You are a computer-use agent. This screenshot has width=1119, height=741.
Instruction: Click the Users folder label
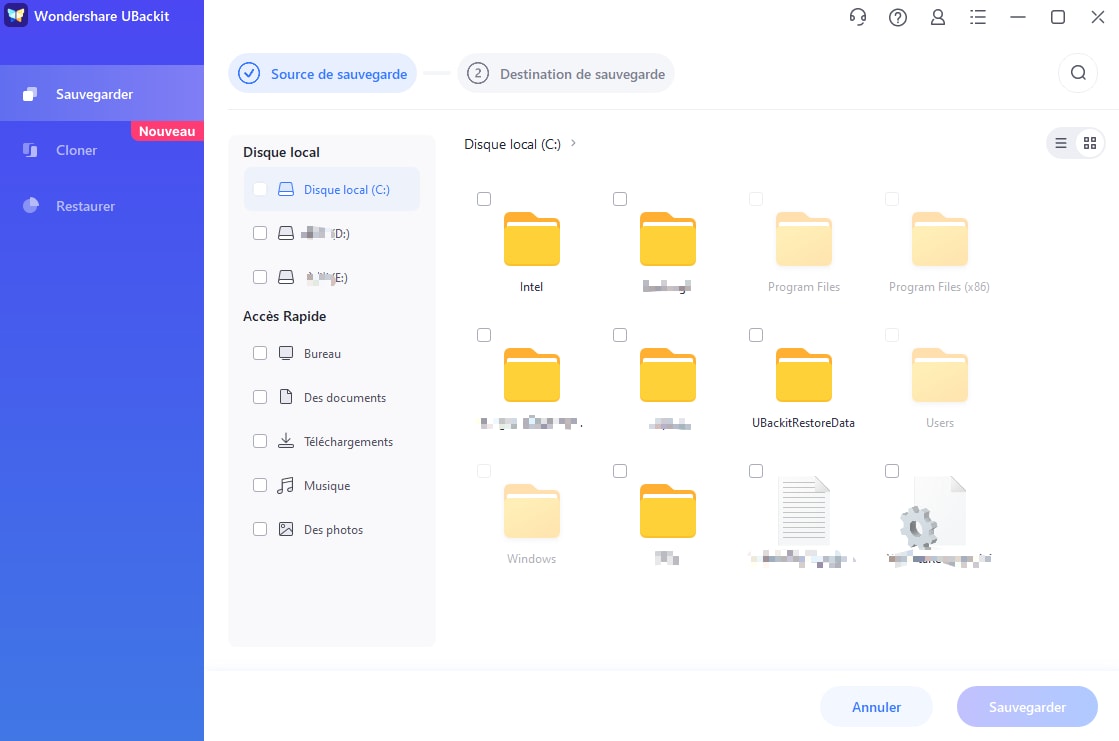coord(940,423)
